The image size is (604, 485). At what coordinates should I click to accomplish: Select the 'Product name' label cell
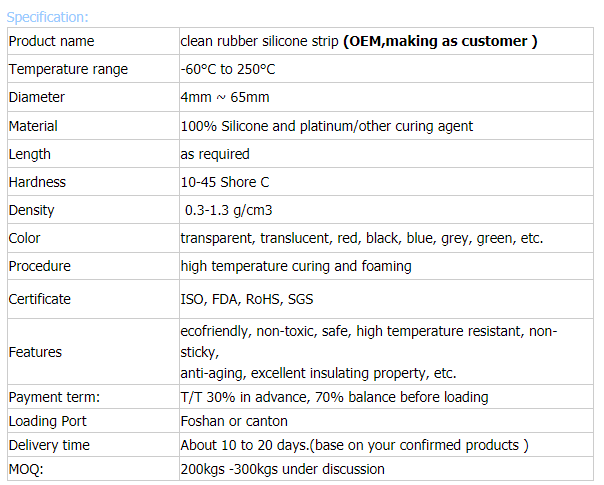tap(93, 41)
